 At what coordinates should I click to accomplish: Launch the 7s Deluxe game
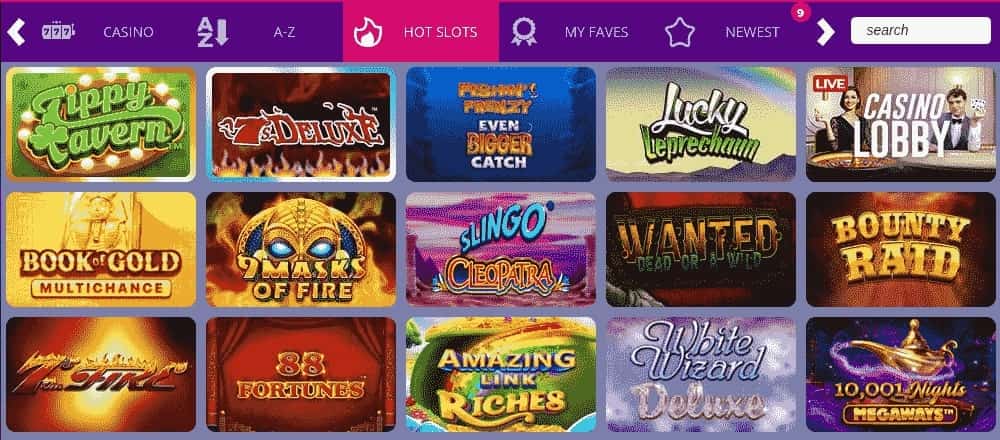301,124
